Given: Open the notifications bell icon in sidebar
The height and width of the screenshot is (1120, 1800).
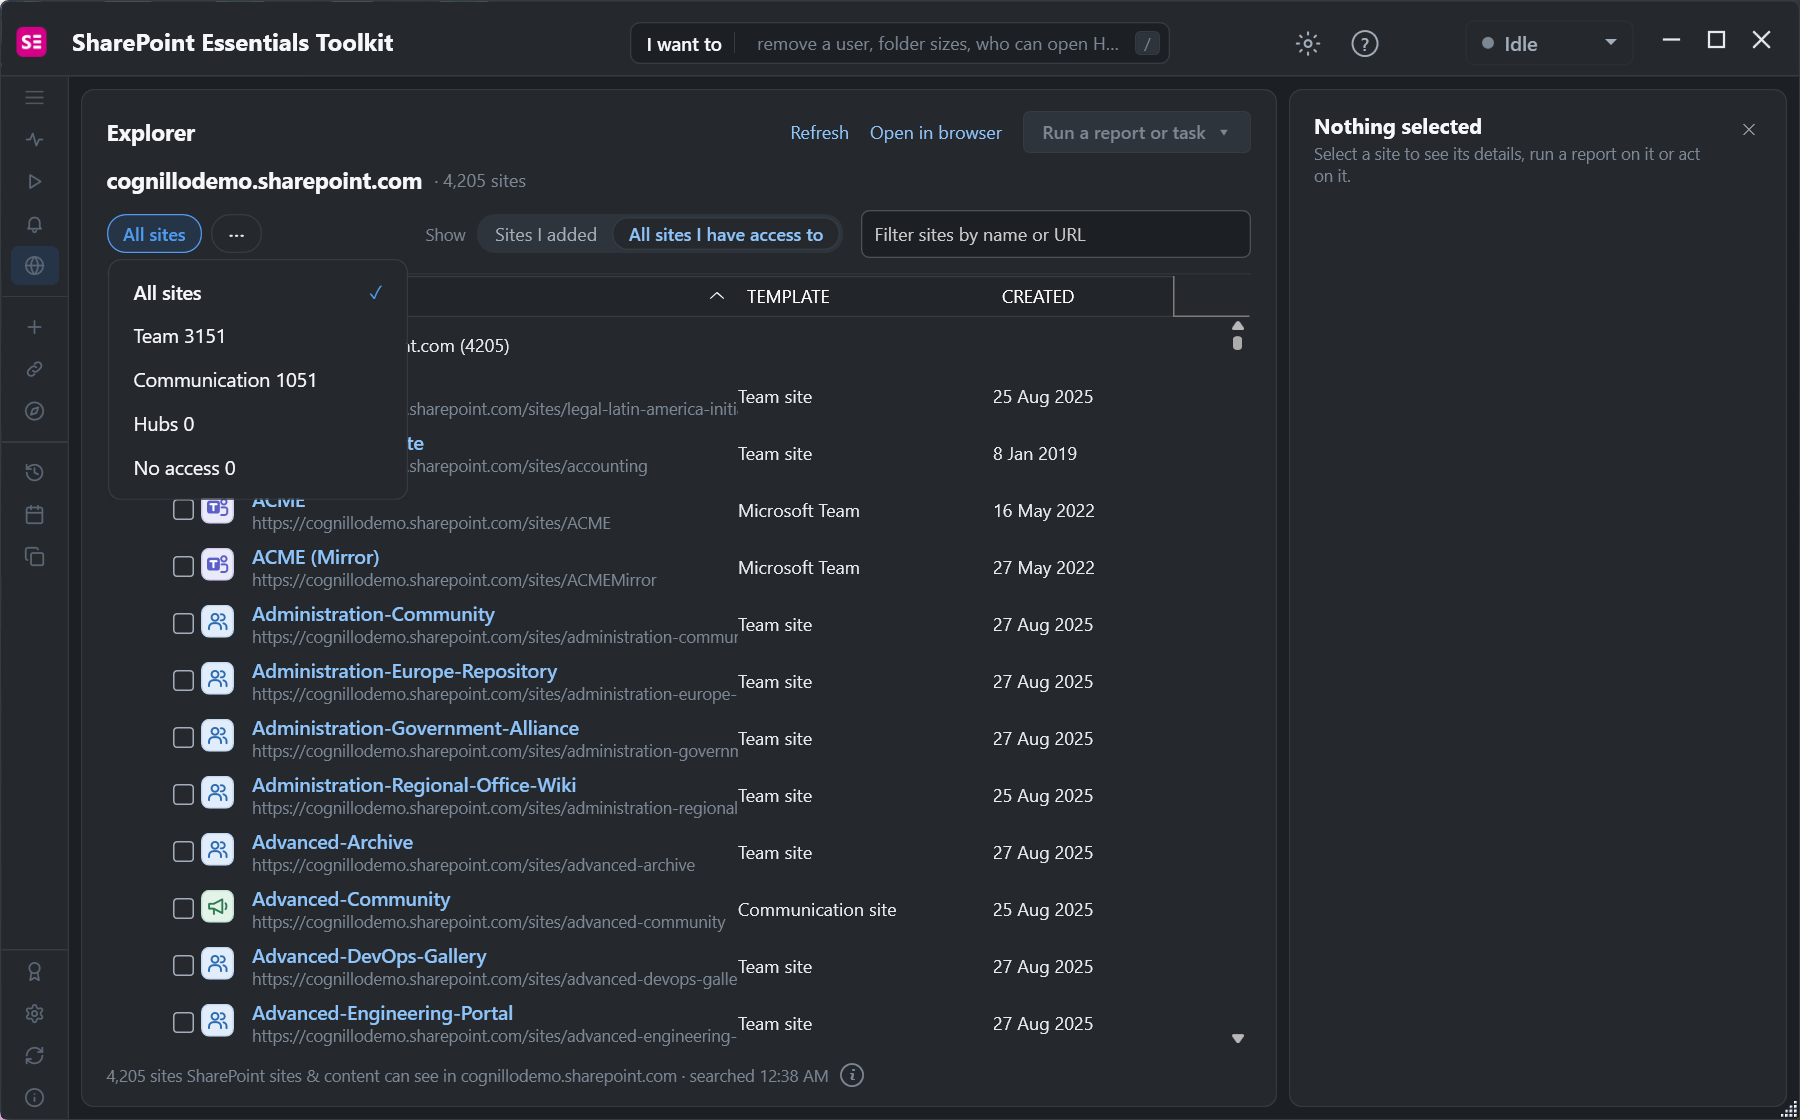Looking at the screenshot, I should 34,224.
